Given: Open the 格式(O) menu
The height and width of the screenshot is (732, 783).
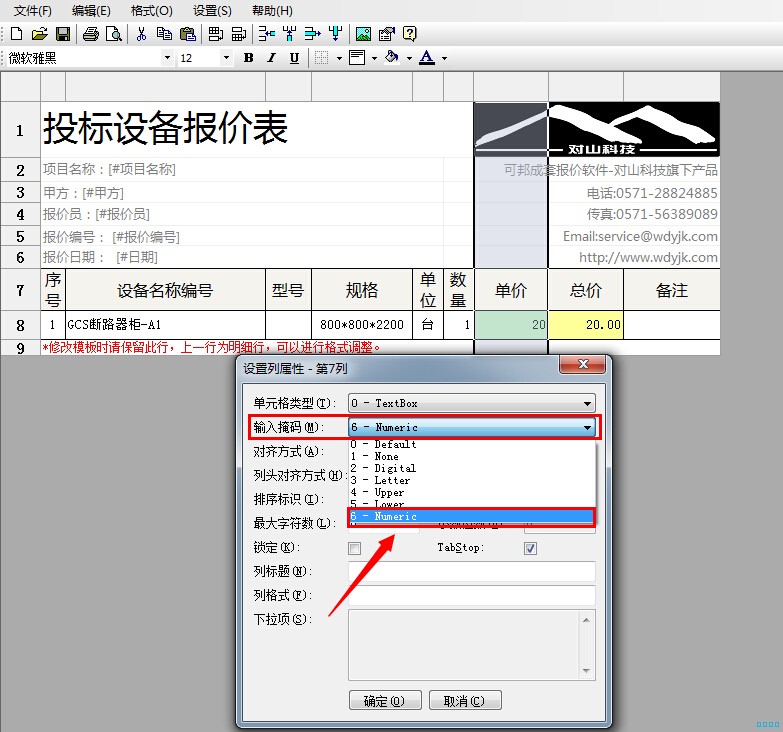Looking at the screenshot, I should [151, 10].
